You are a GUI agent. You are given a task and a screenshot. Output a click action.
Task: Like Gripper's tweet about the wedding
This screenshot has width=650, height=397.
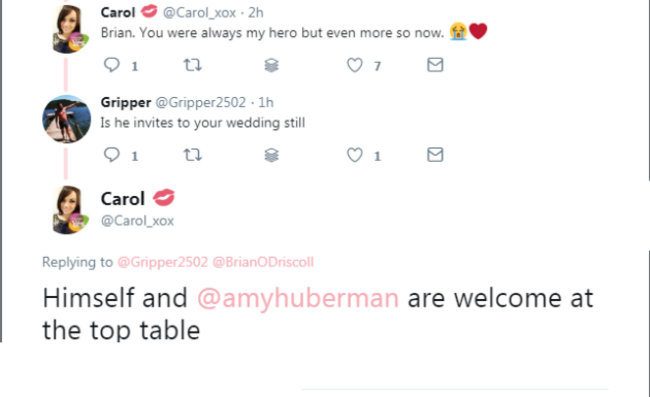(x=354, y=155)
